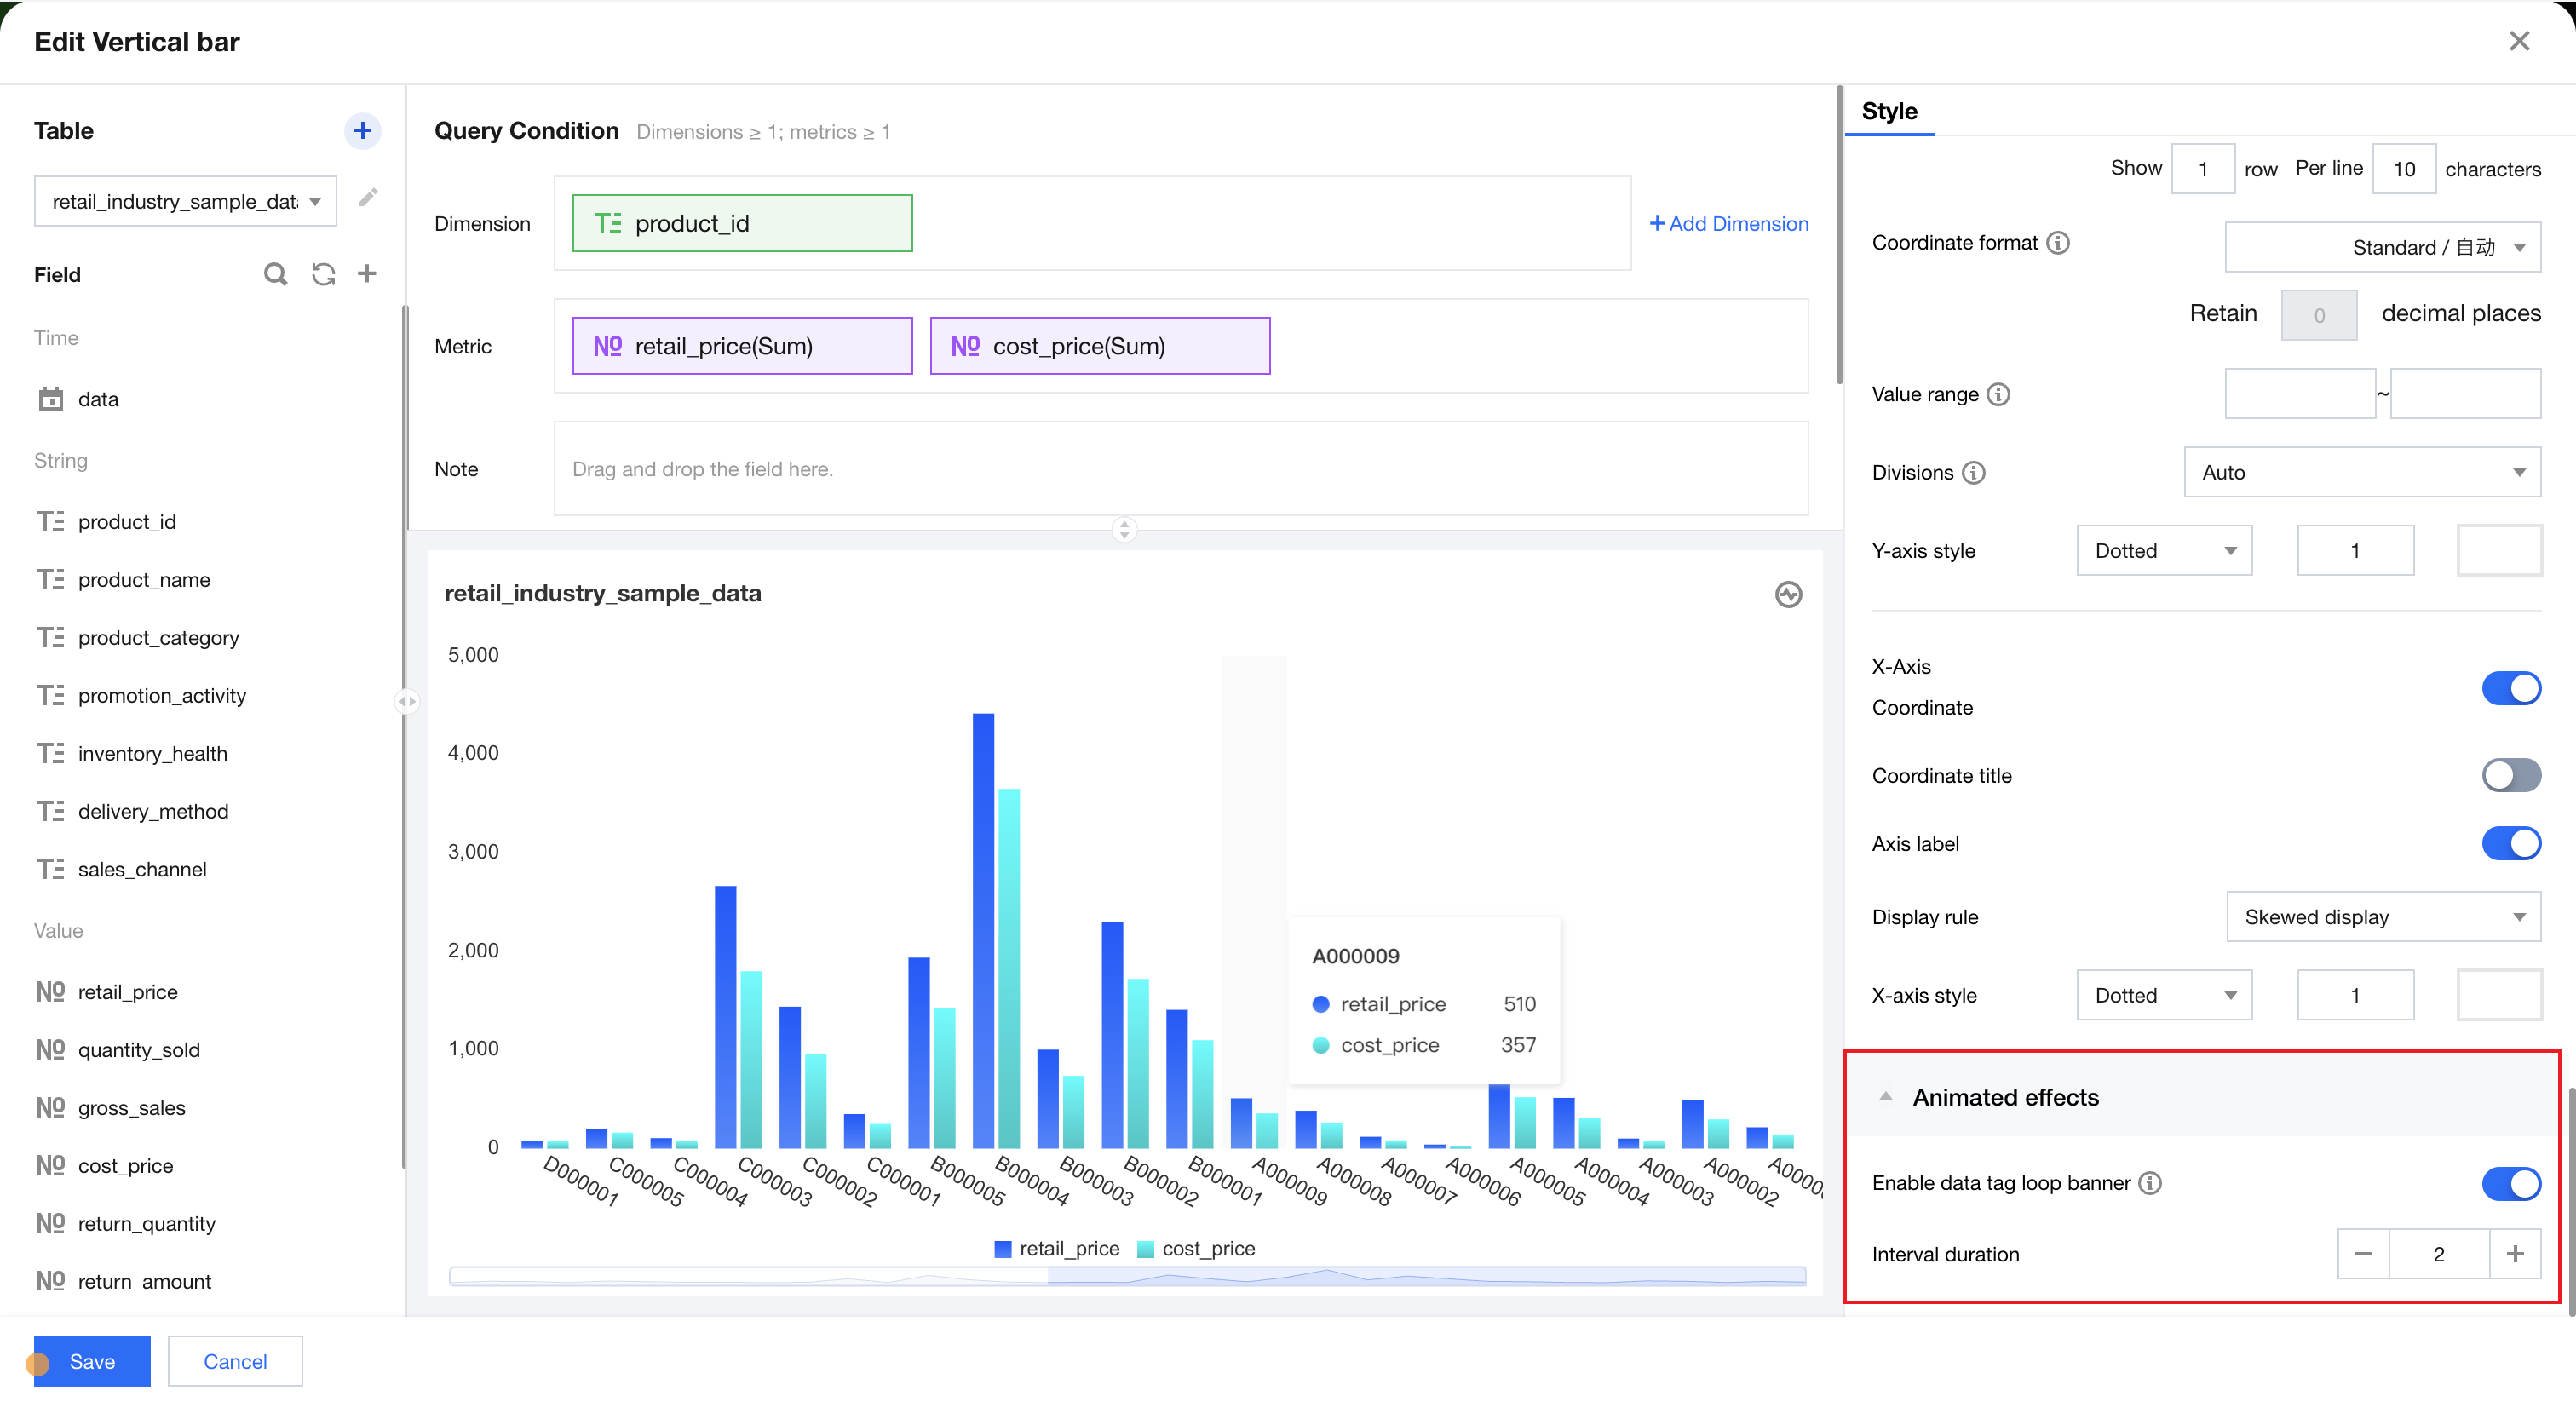The image size is (2576, 1402).
Task: Select the Style tab
Action: click(1889, 111)
